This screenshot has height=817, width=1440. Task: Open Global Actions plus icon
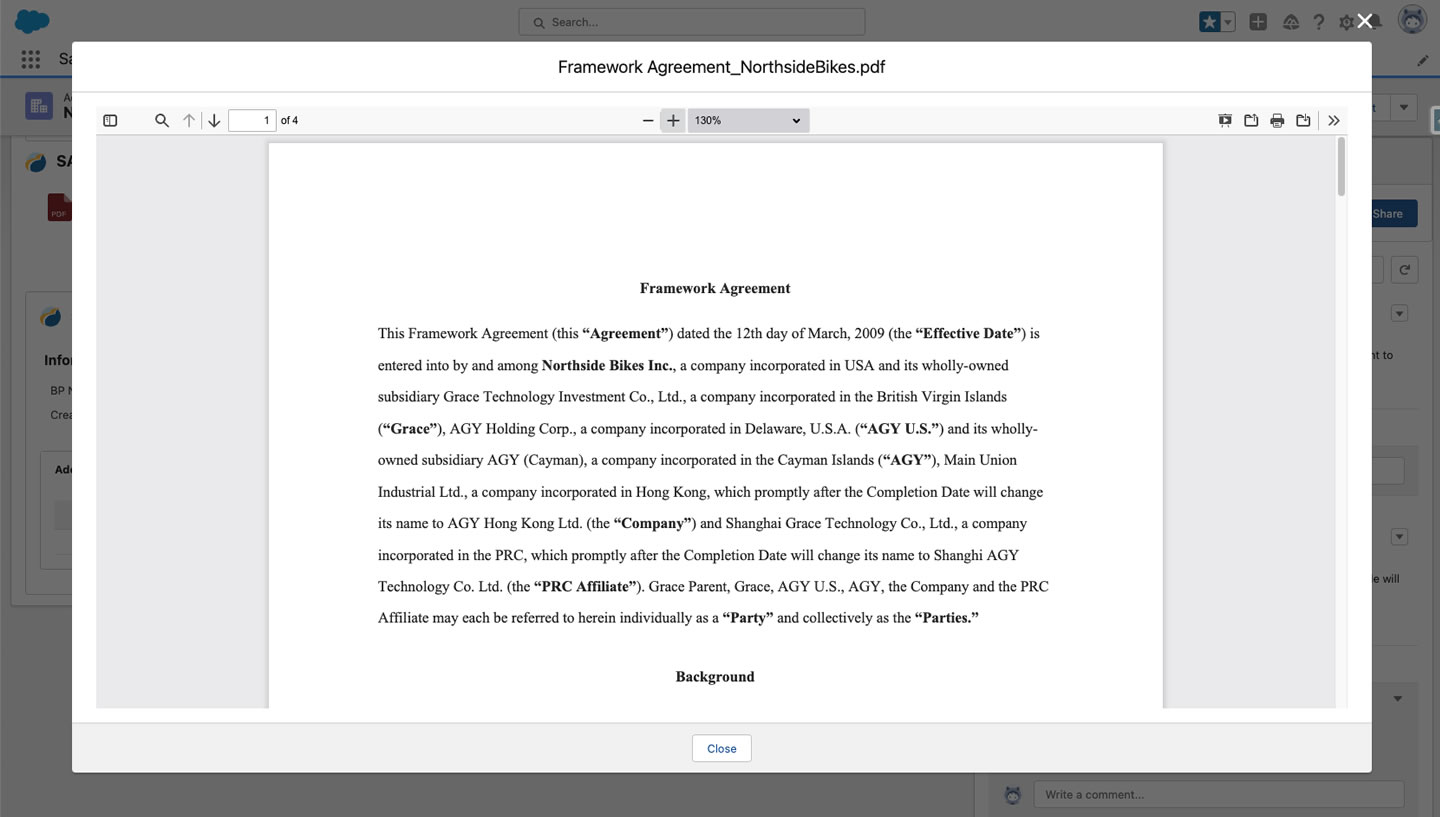click(1258, 22)
